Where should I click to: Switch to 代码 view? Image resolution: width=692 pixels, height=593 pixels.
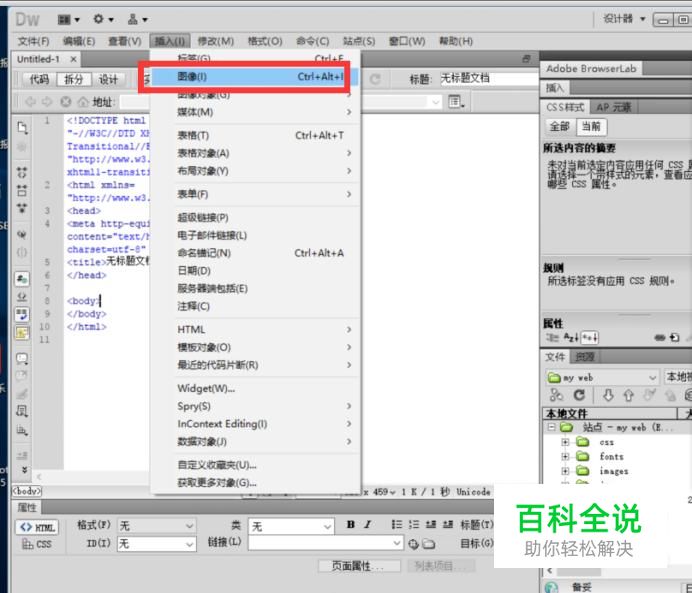click(x=39, y=79)
